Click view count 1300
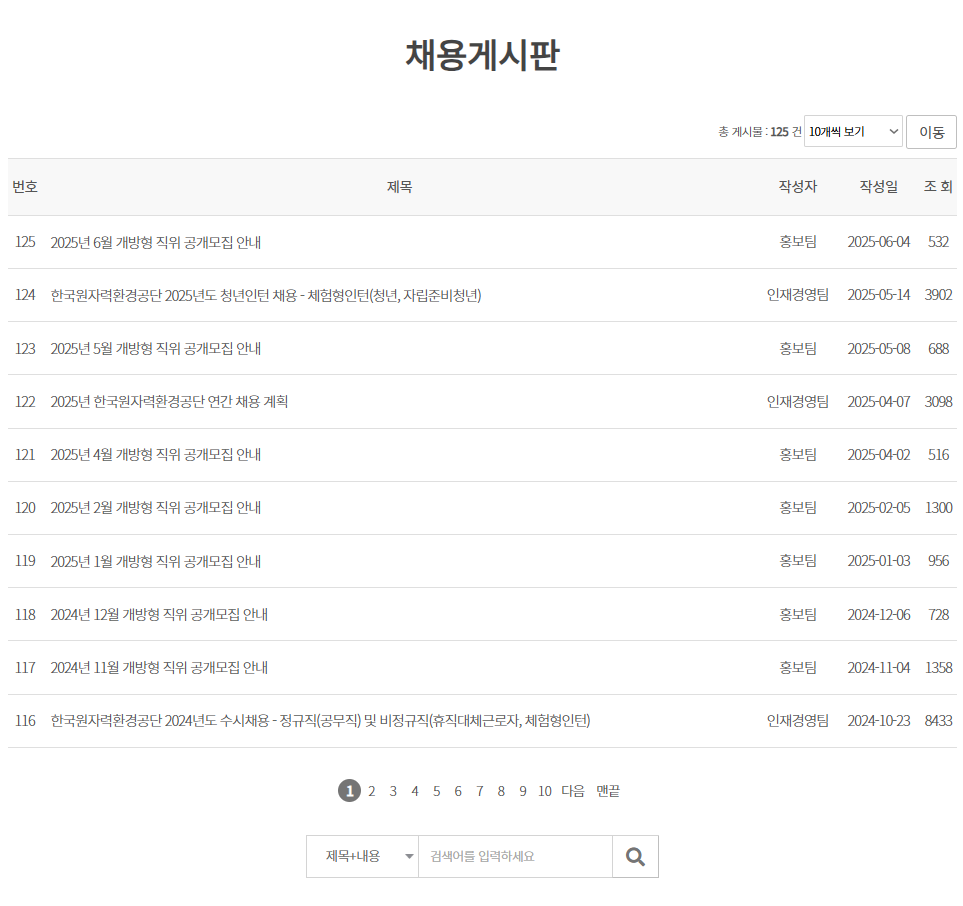Viewport: 963px width, 906px height. click(x=938, y=508)
